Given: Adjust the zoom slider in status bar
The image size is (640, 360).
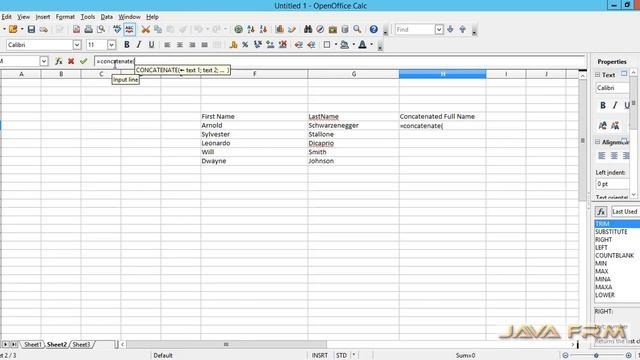Looking at the screenshot, I should coord(596,356).
